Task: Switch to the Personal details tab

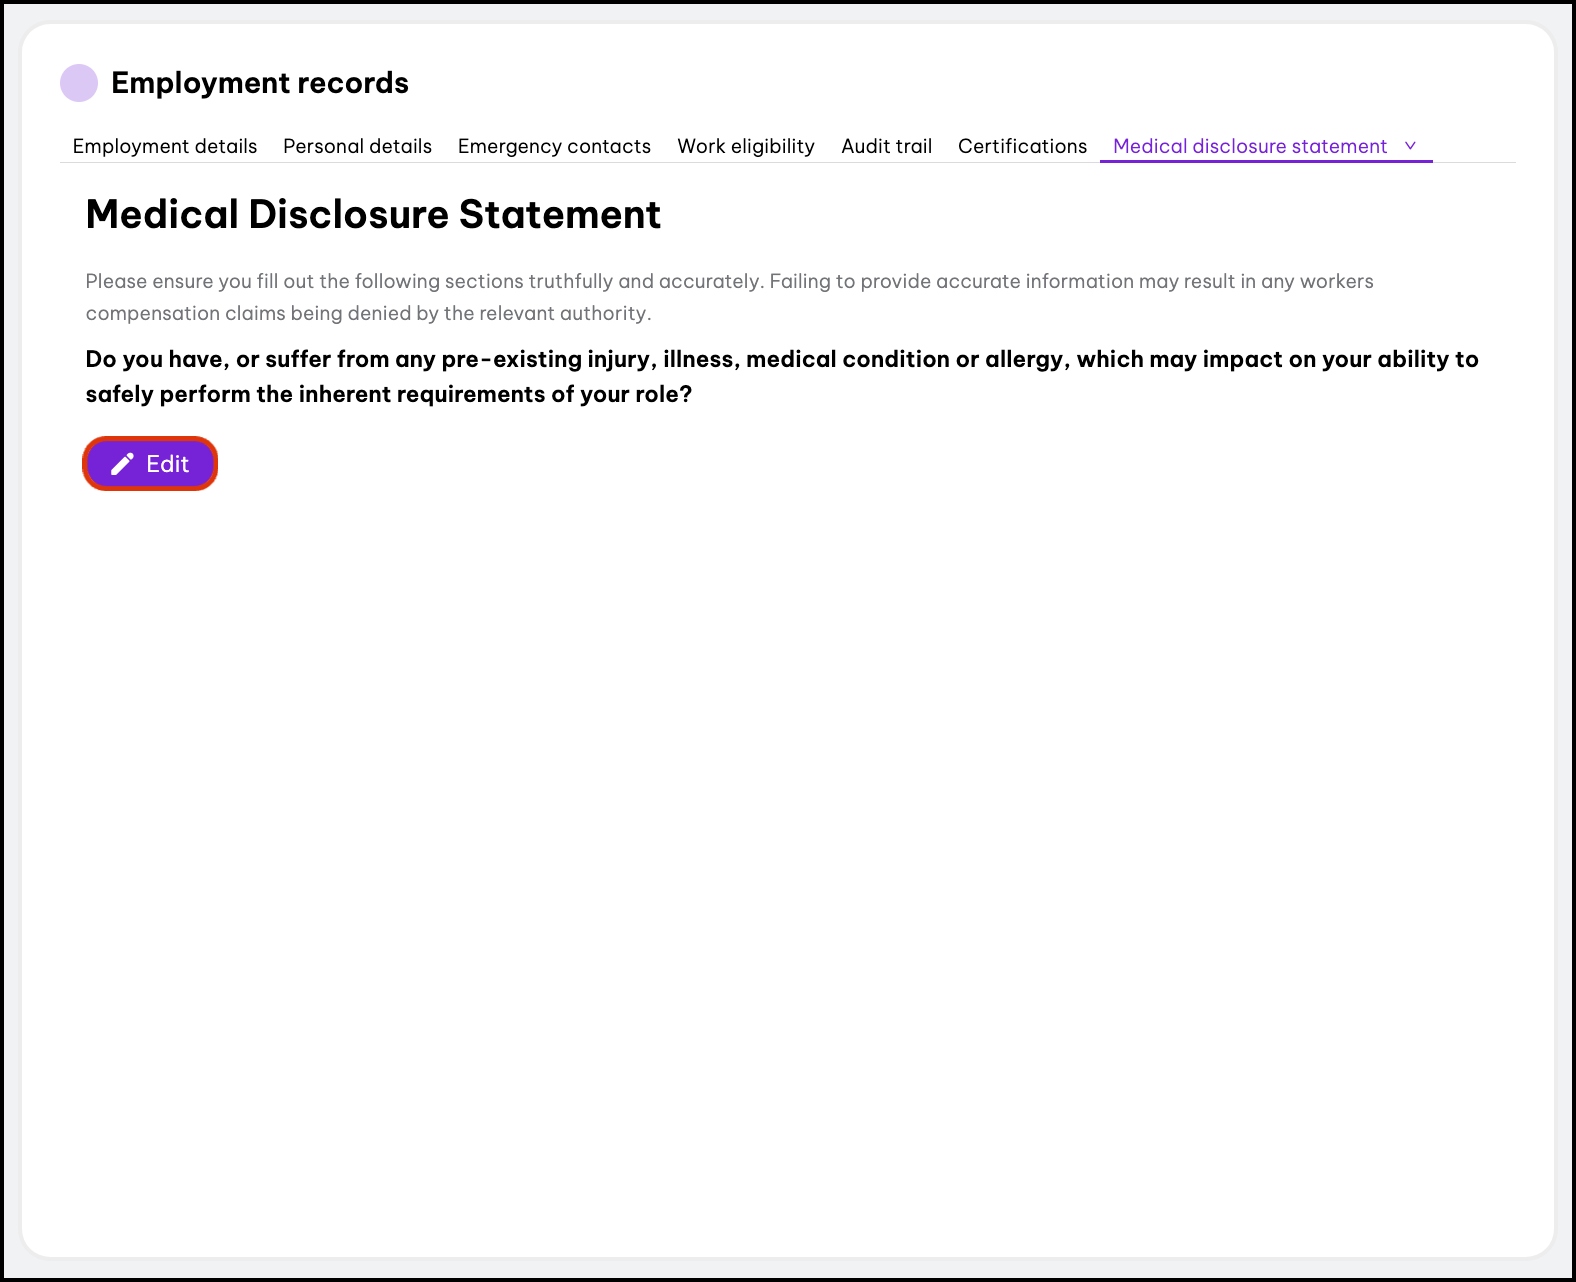Action: 357,146
